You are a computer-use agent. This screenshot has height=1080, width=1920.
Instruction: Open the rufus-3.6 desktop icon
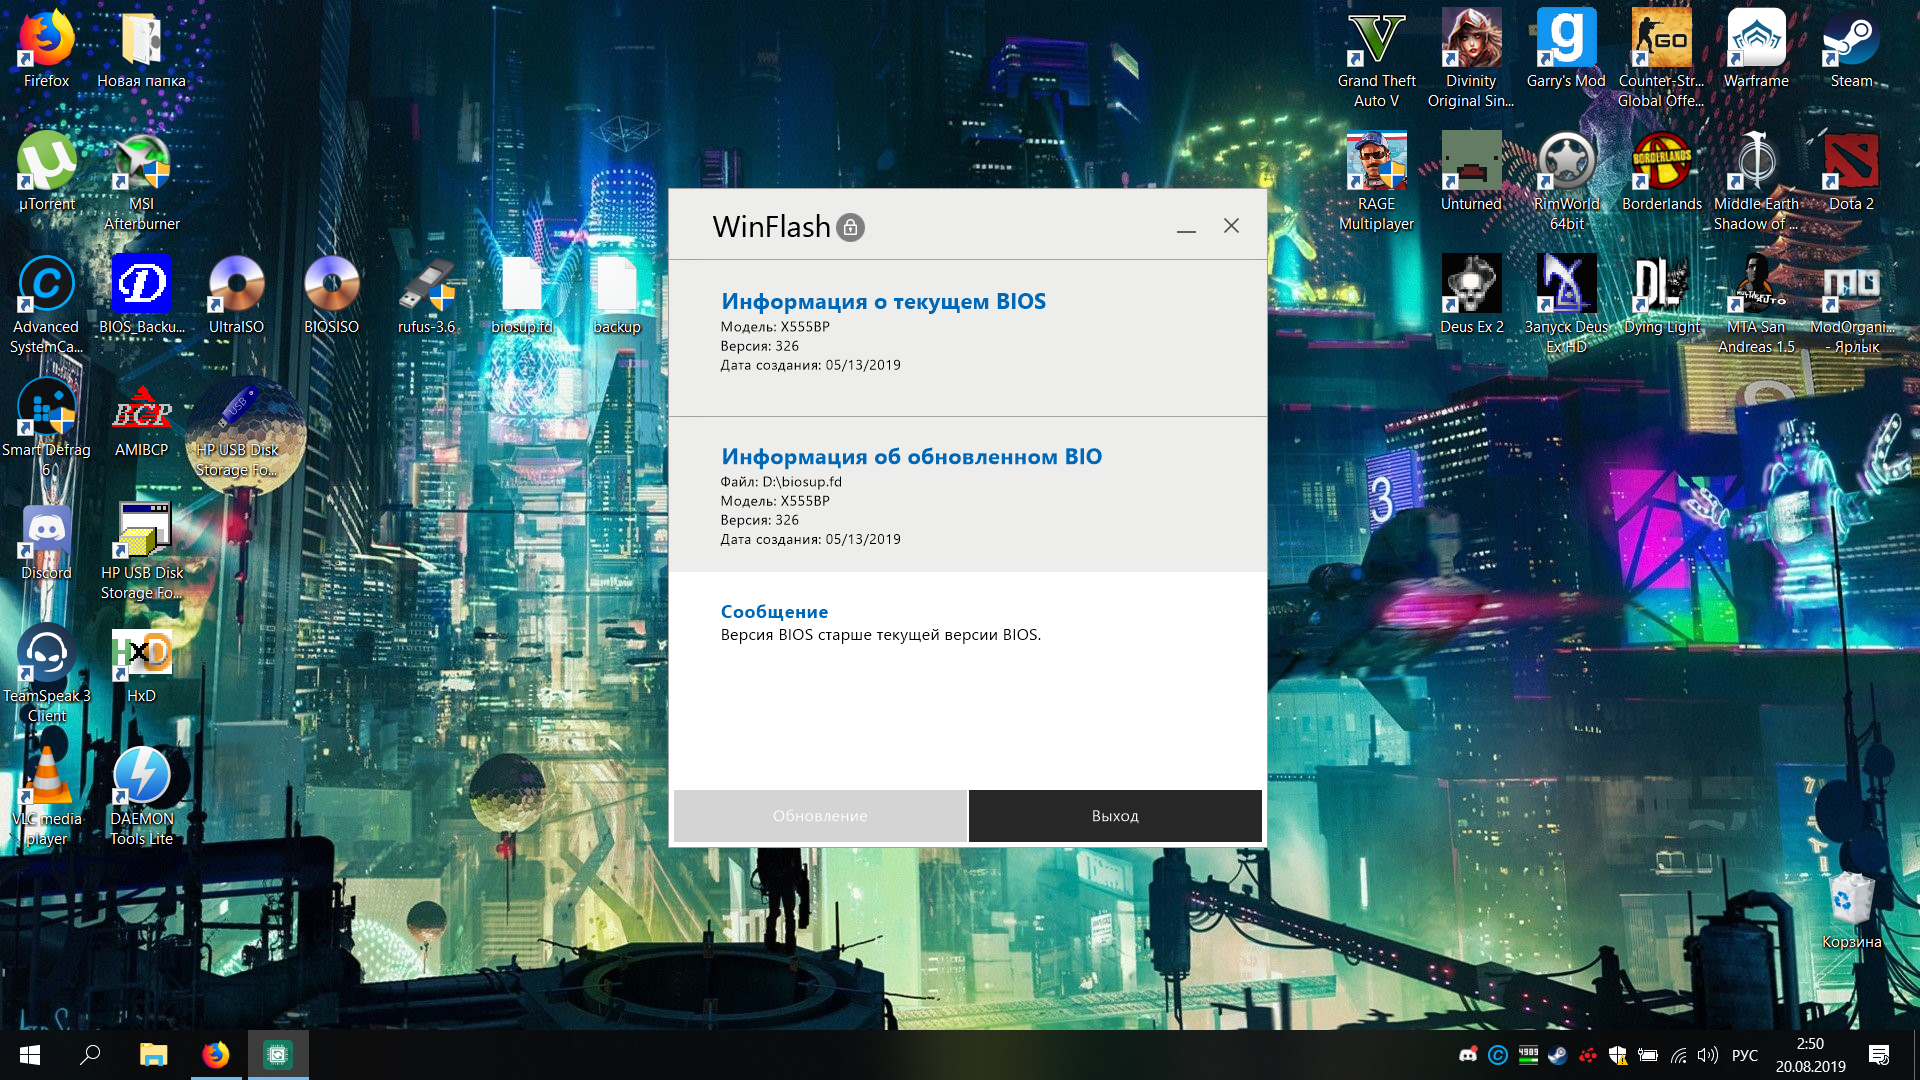click(426, 287)
